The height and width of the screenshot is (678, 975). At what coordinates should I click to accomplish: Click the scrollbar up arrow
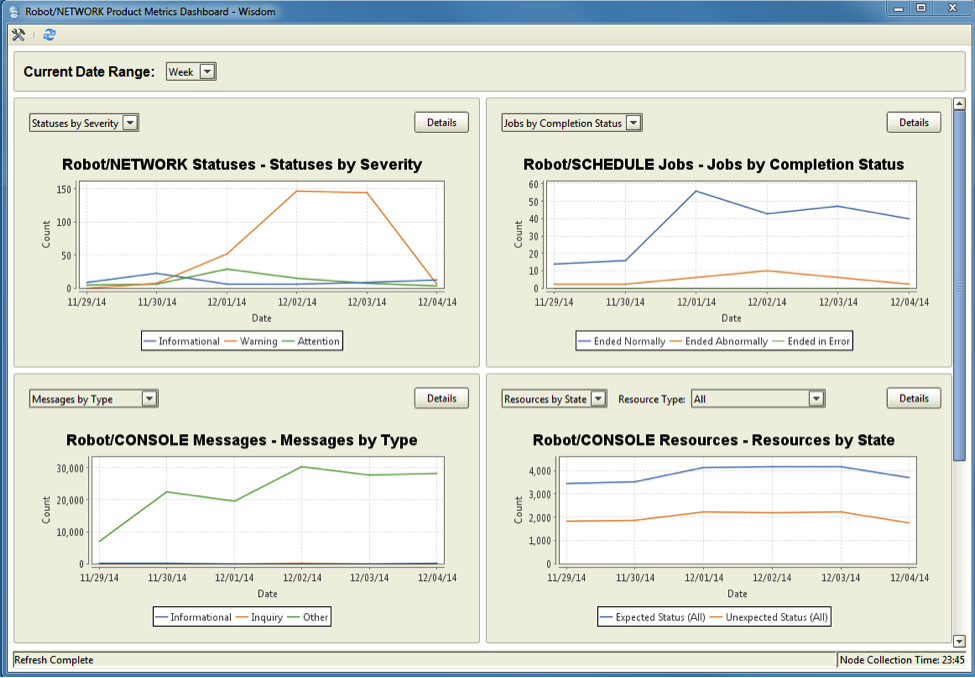click(959, 104)
